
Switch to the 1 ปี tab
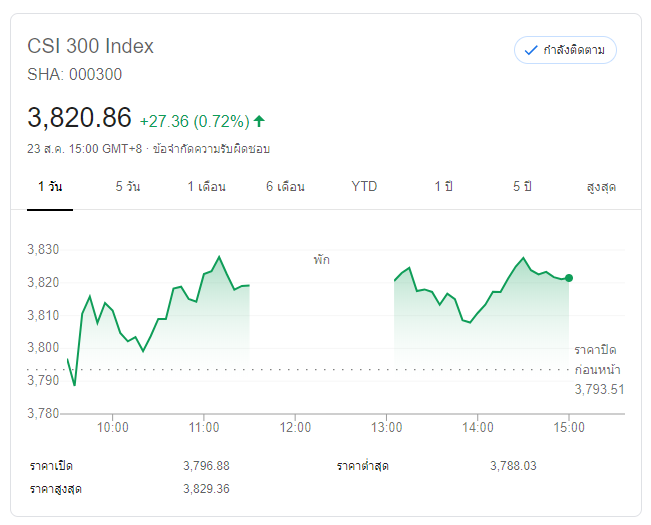pos(443,187)
